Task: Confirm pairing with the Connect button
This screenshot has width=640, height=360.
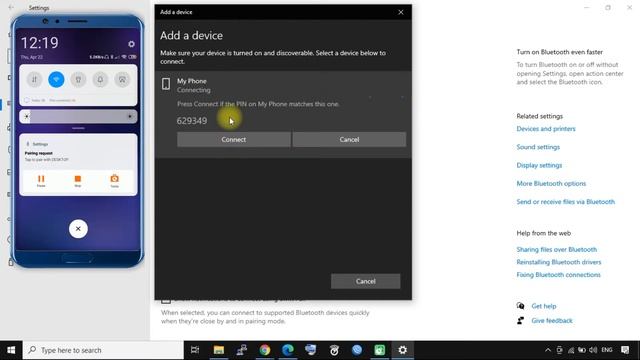Action: pyautogui.click(x=233, y=140)
